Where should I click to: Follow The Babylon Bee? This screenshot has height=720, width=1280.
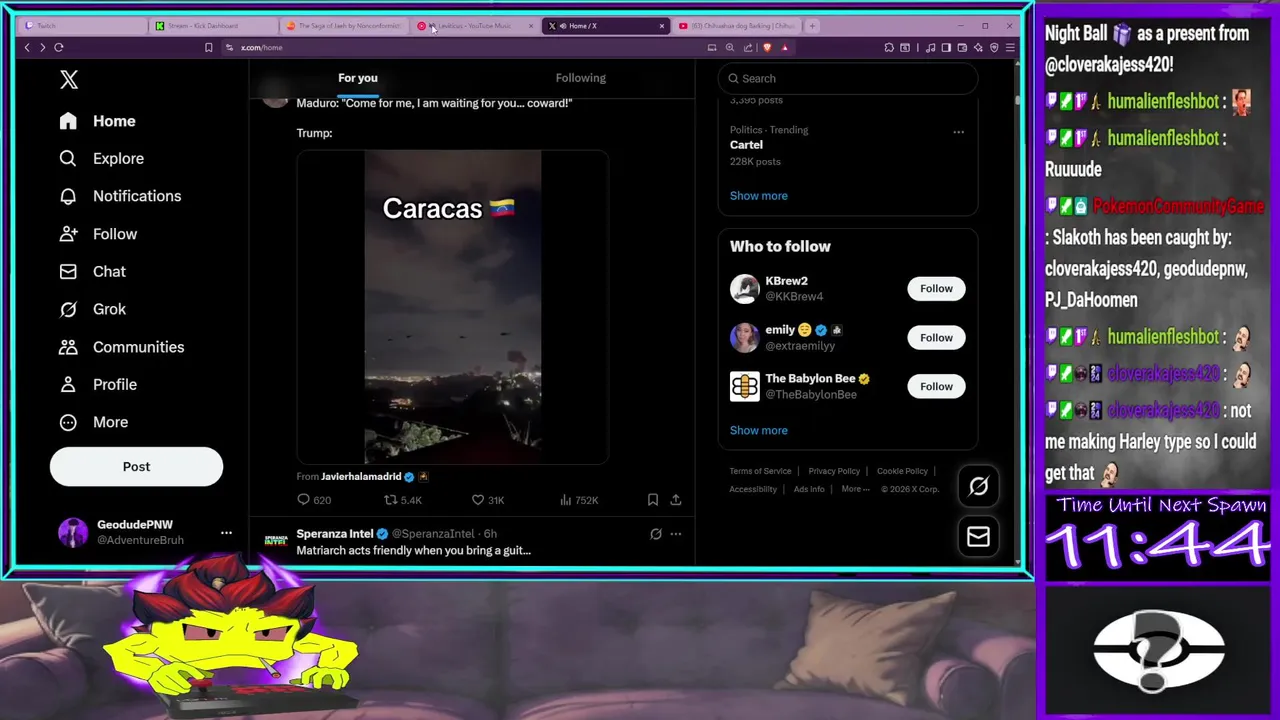[x=936, y=387]
